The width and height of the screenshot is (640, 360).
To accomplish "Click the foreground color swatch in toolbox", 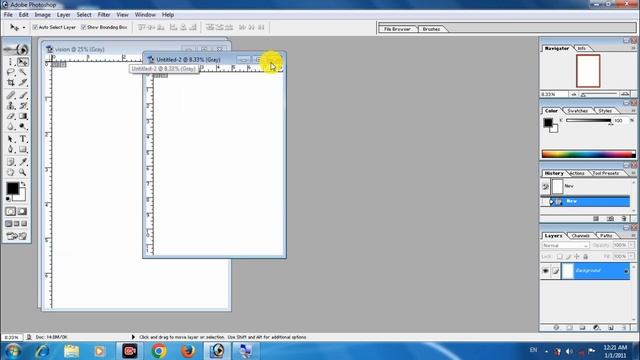I will coord(12,188).
